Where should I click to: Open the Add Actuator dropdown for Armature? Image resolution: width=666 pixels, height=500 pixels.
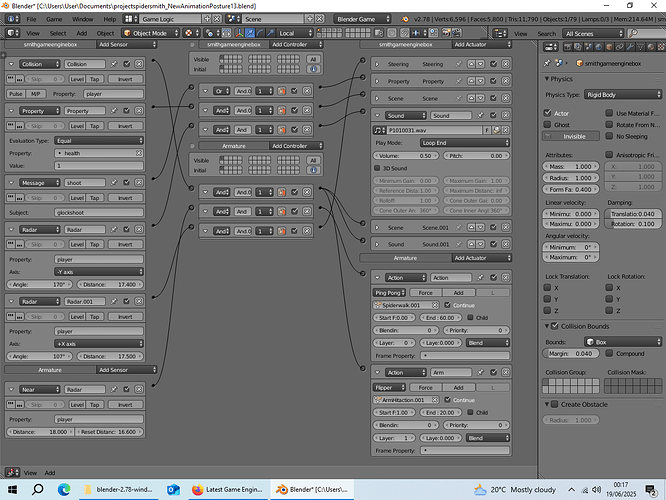coord(482,258)
